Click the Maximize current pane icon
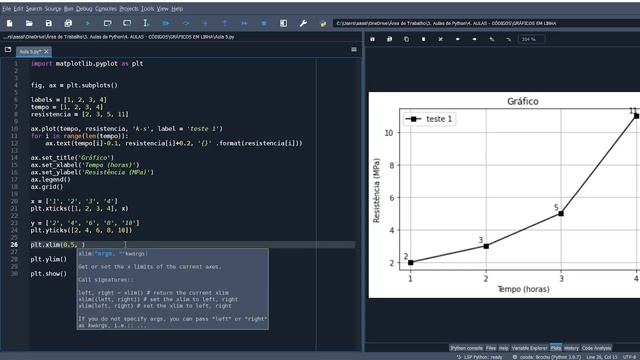This screenshot has height=360, width=640. tap(283, 24)
